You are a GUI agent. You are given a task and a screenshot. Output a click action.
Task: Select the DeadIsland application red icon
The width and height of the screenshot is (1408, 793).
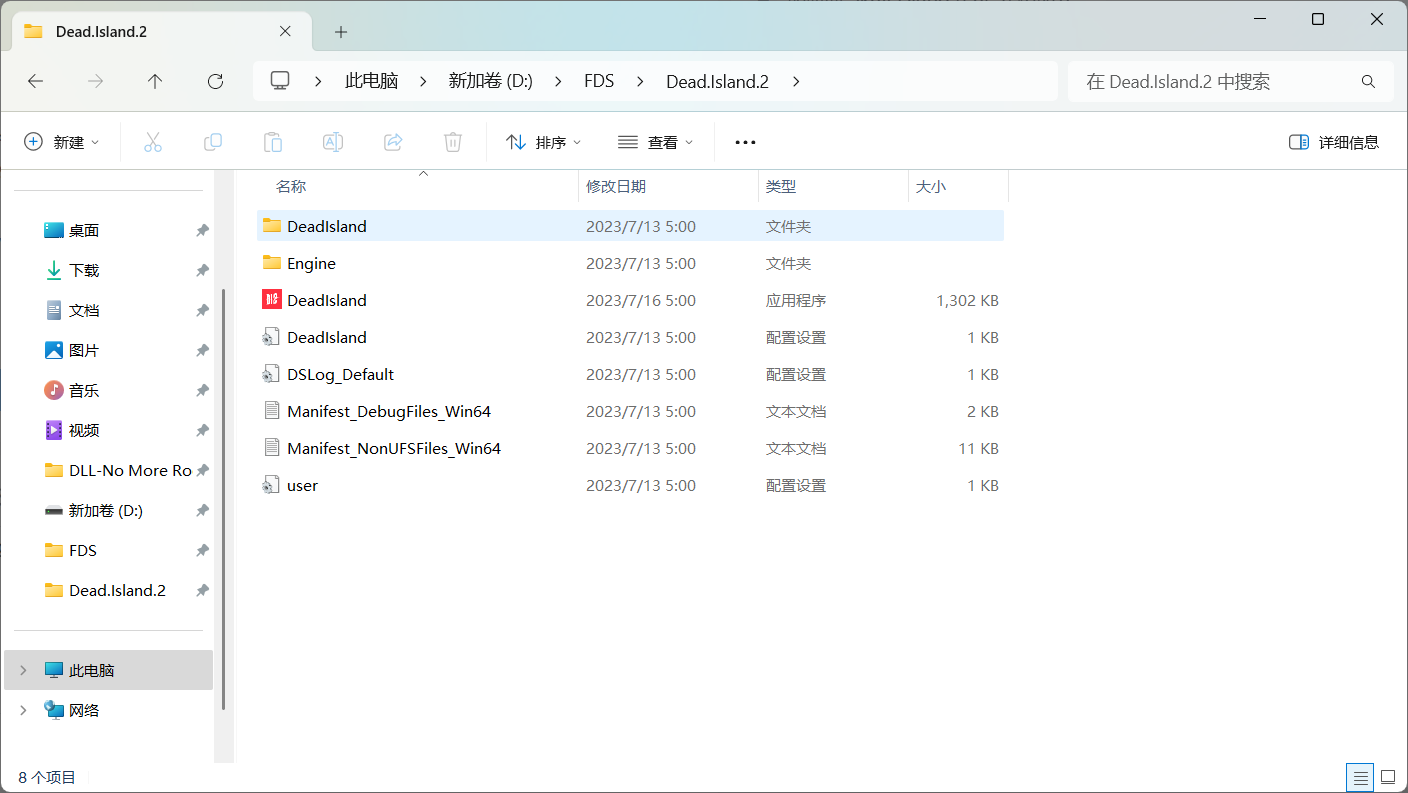click(x=272, y=299)
